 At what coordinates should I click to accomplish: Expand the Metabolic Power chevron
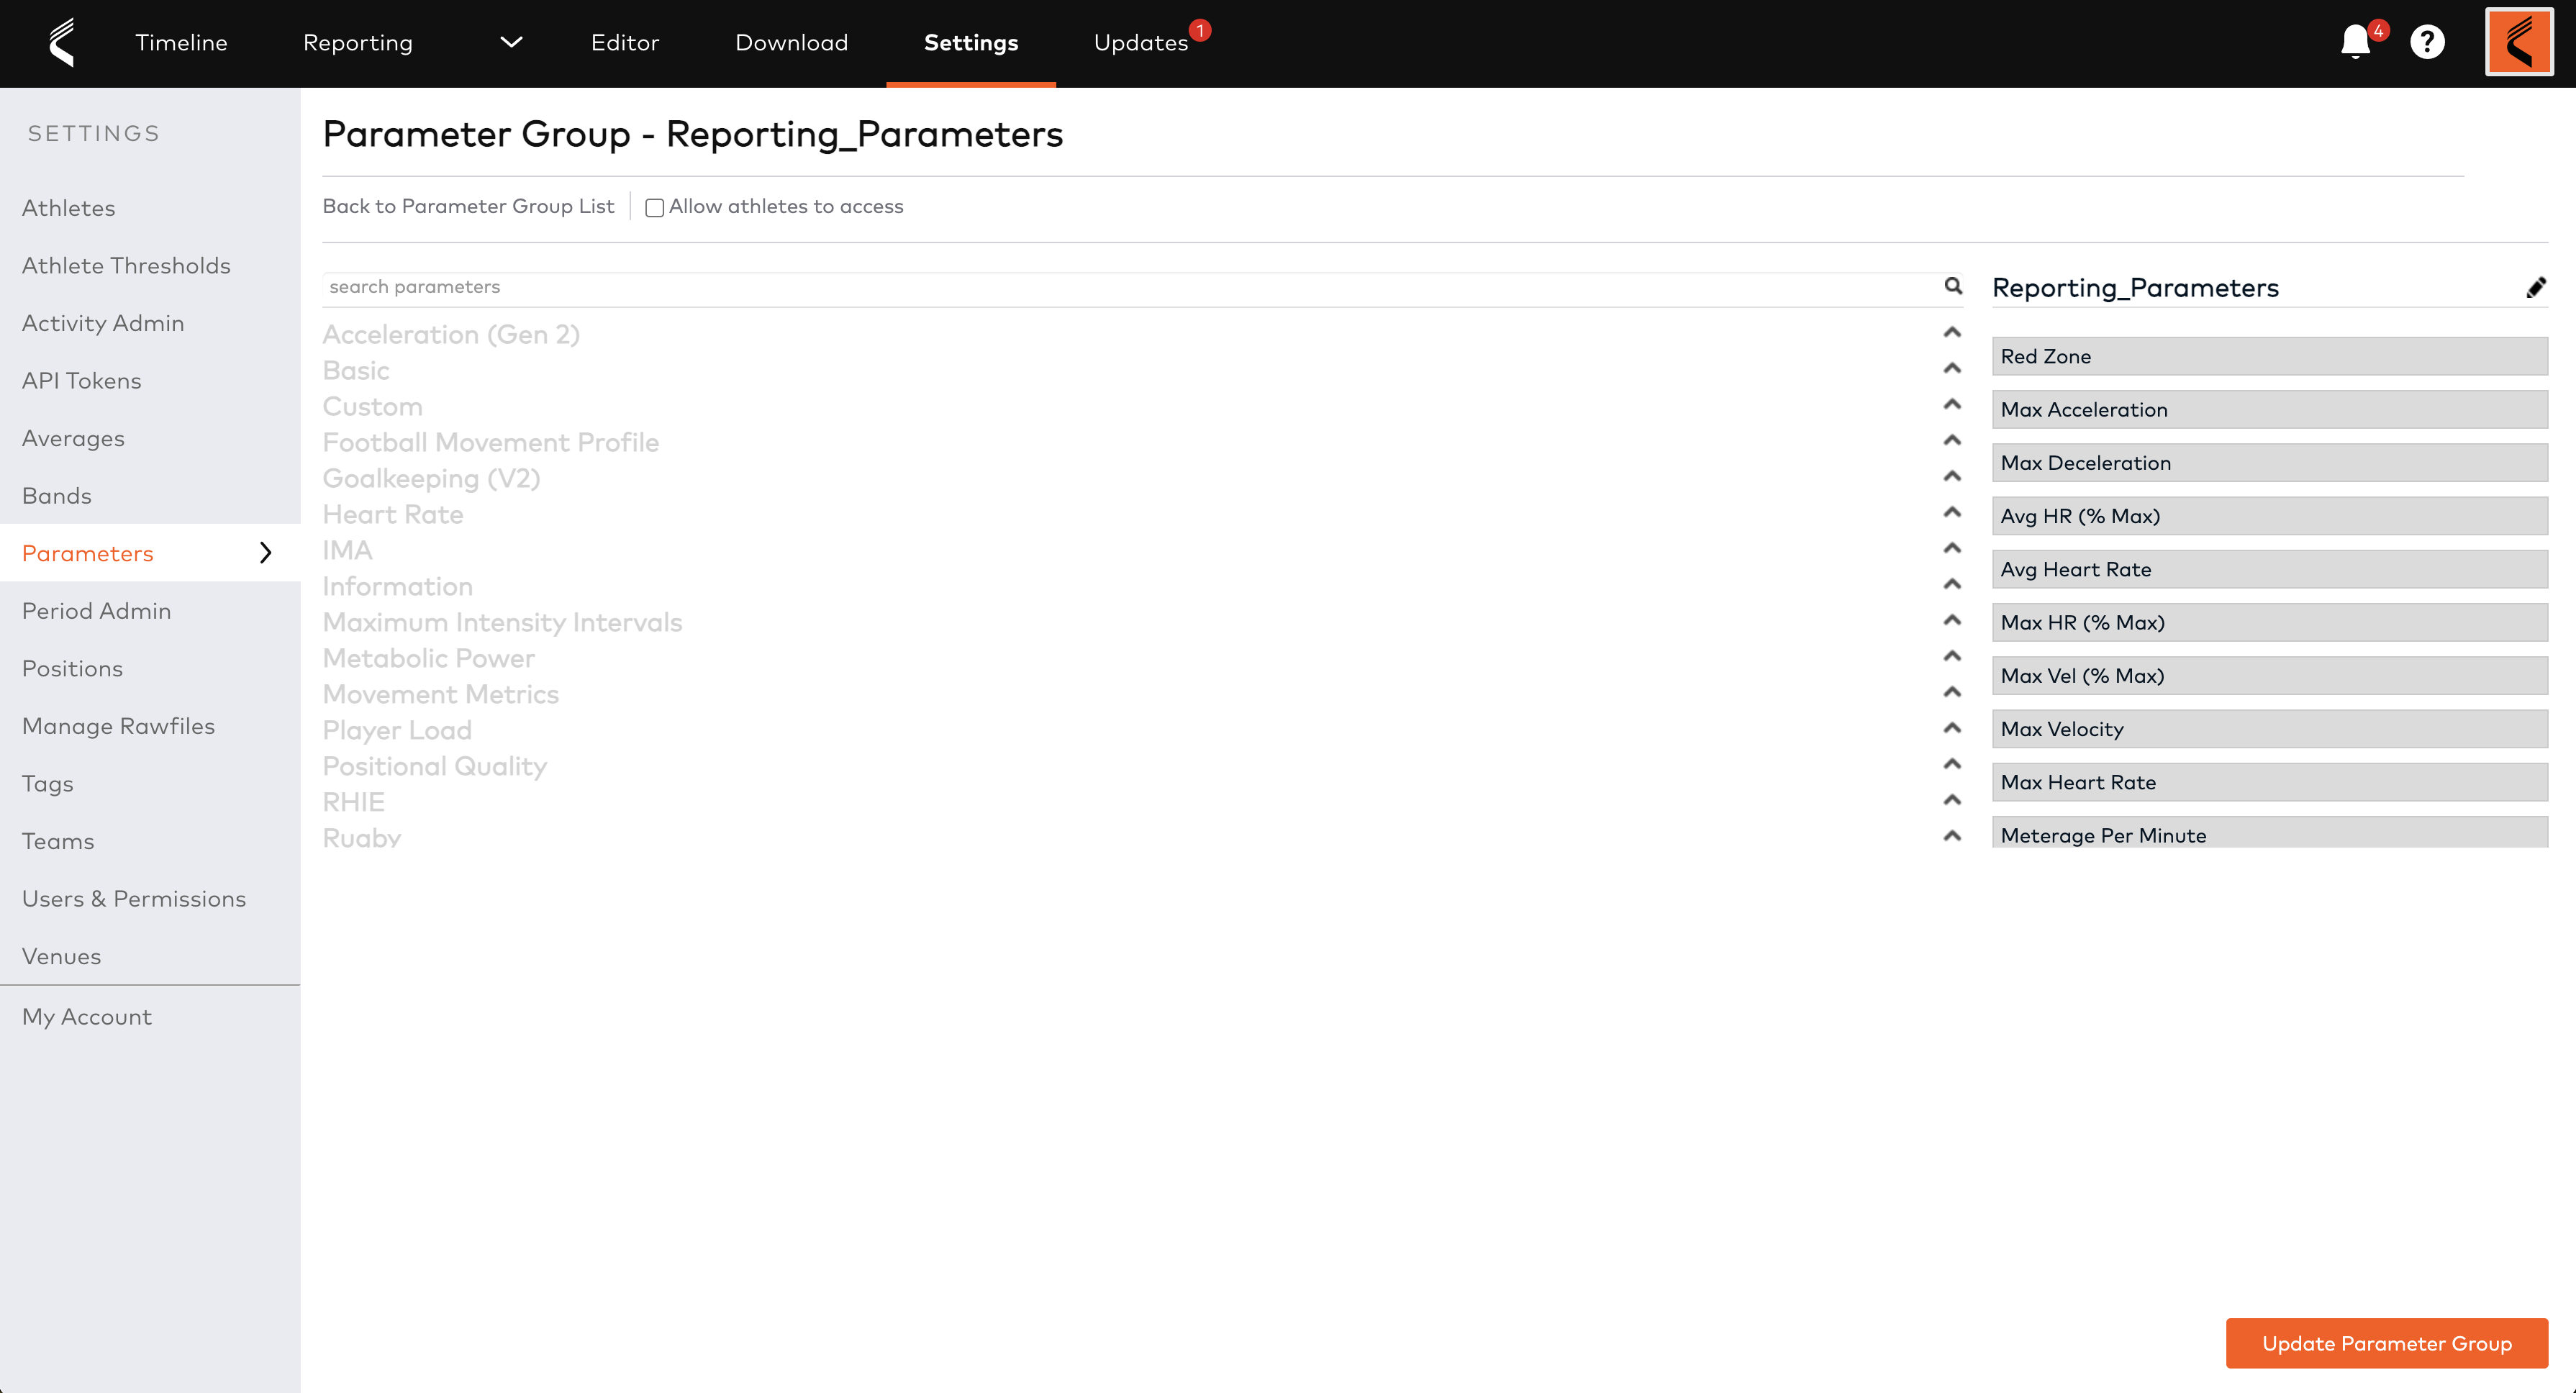[x=1952, y=656]
